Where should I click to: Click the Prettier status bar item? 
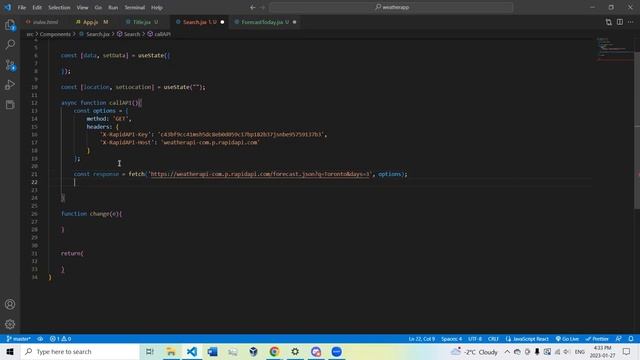click(597, 339)
